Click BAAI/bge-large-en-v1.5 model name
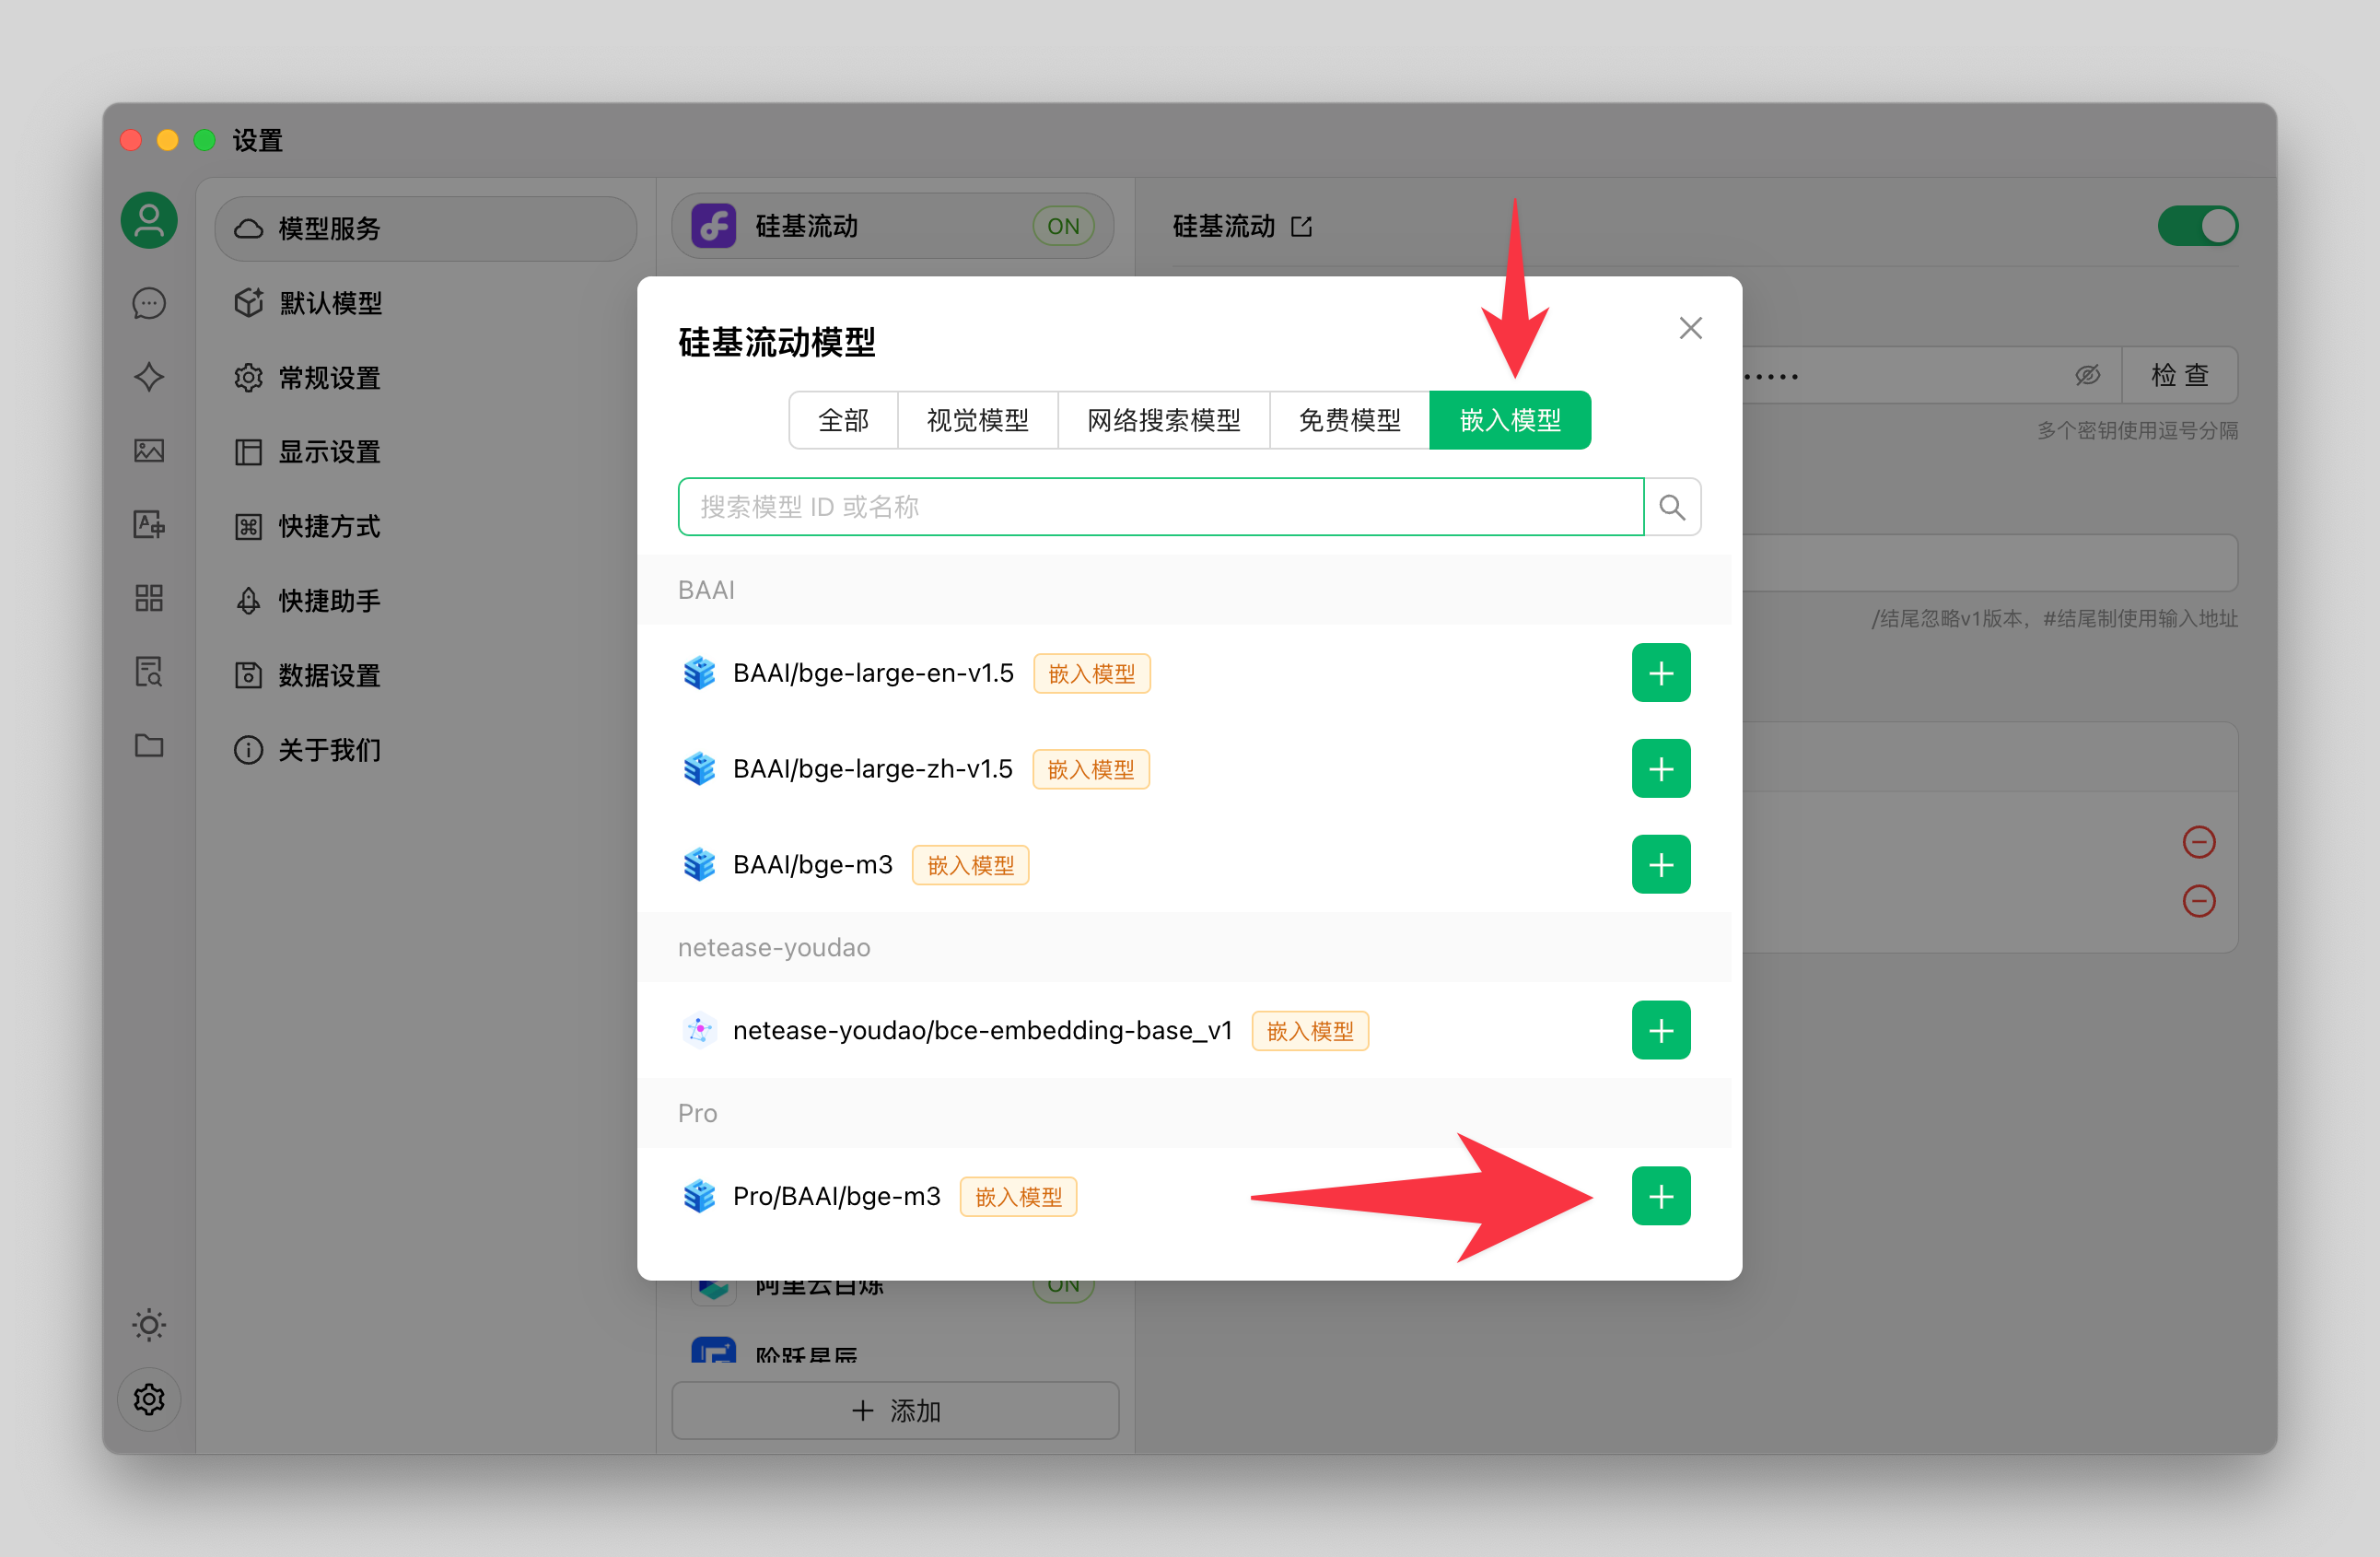 (873, 673)
